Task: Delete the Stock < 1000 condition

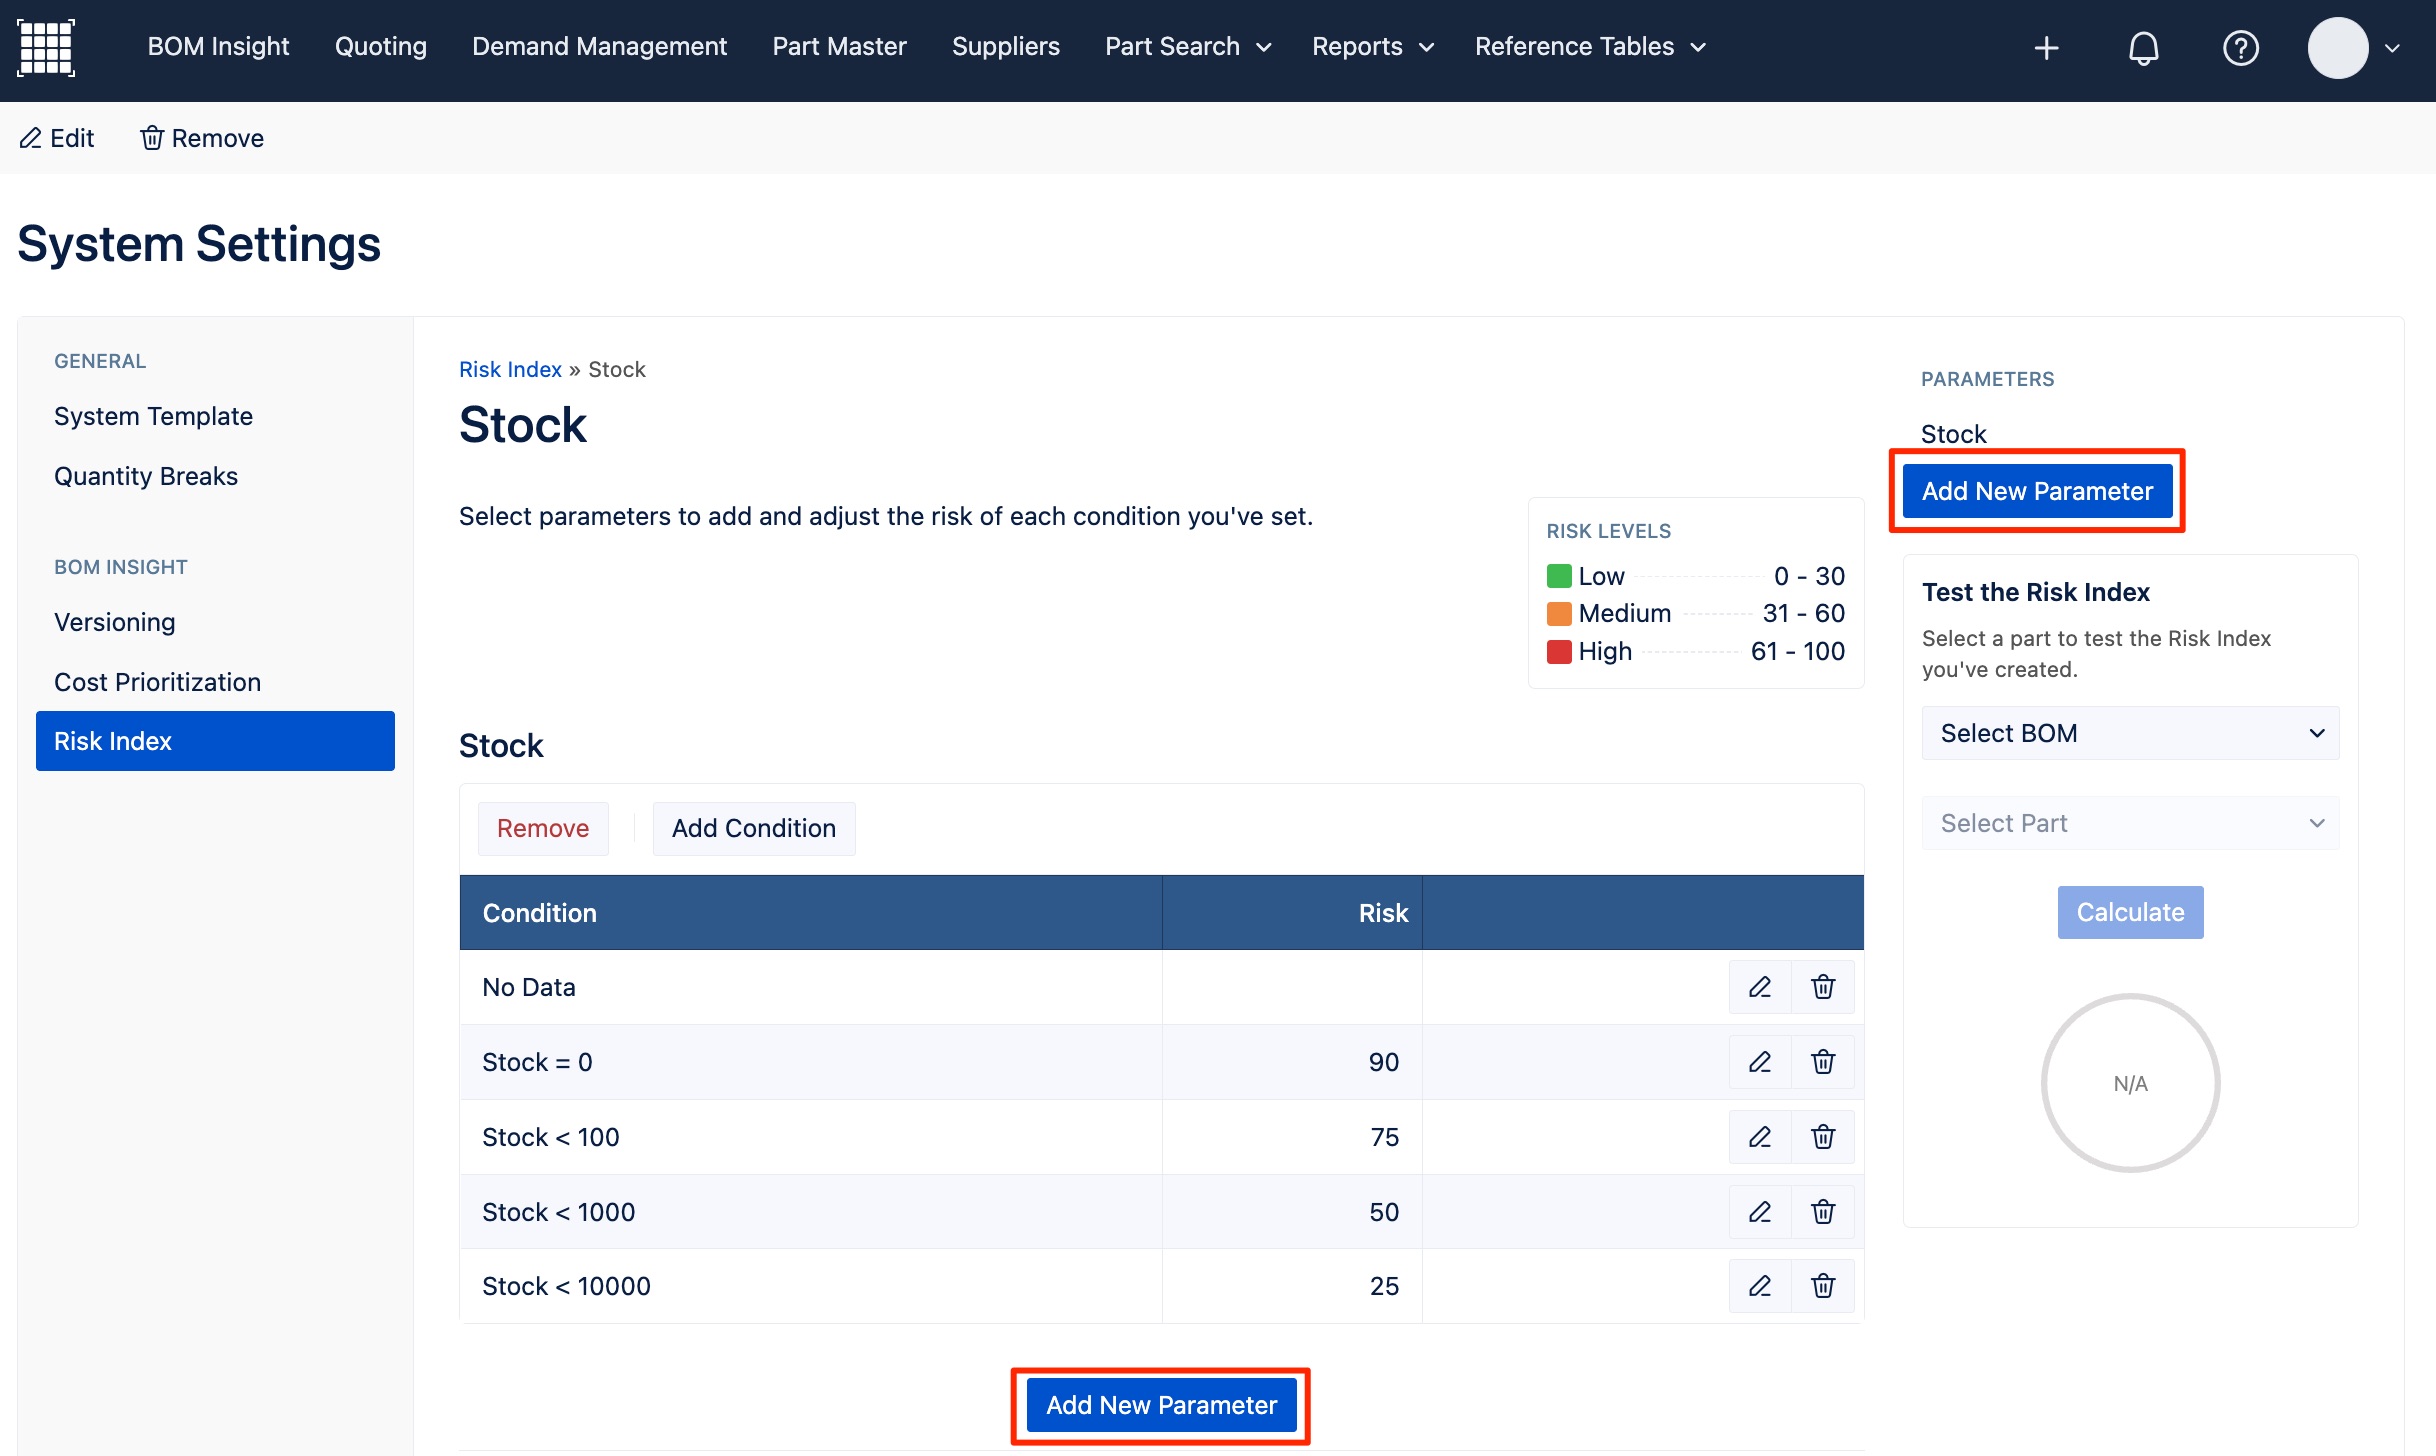Action: [x=1823, y=1212]
